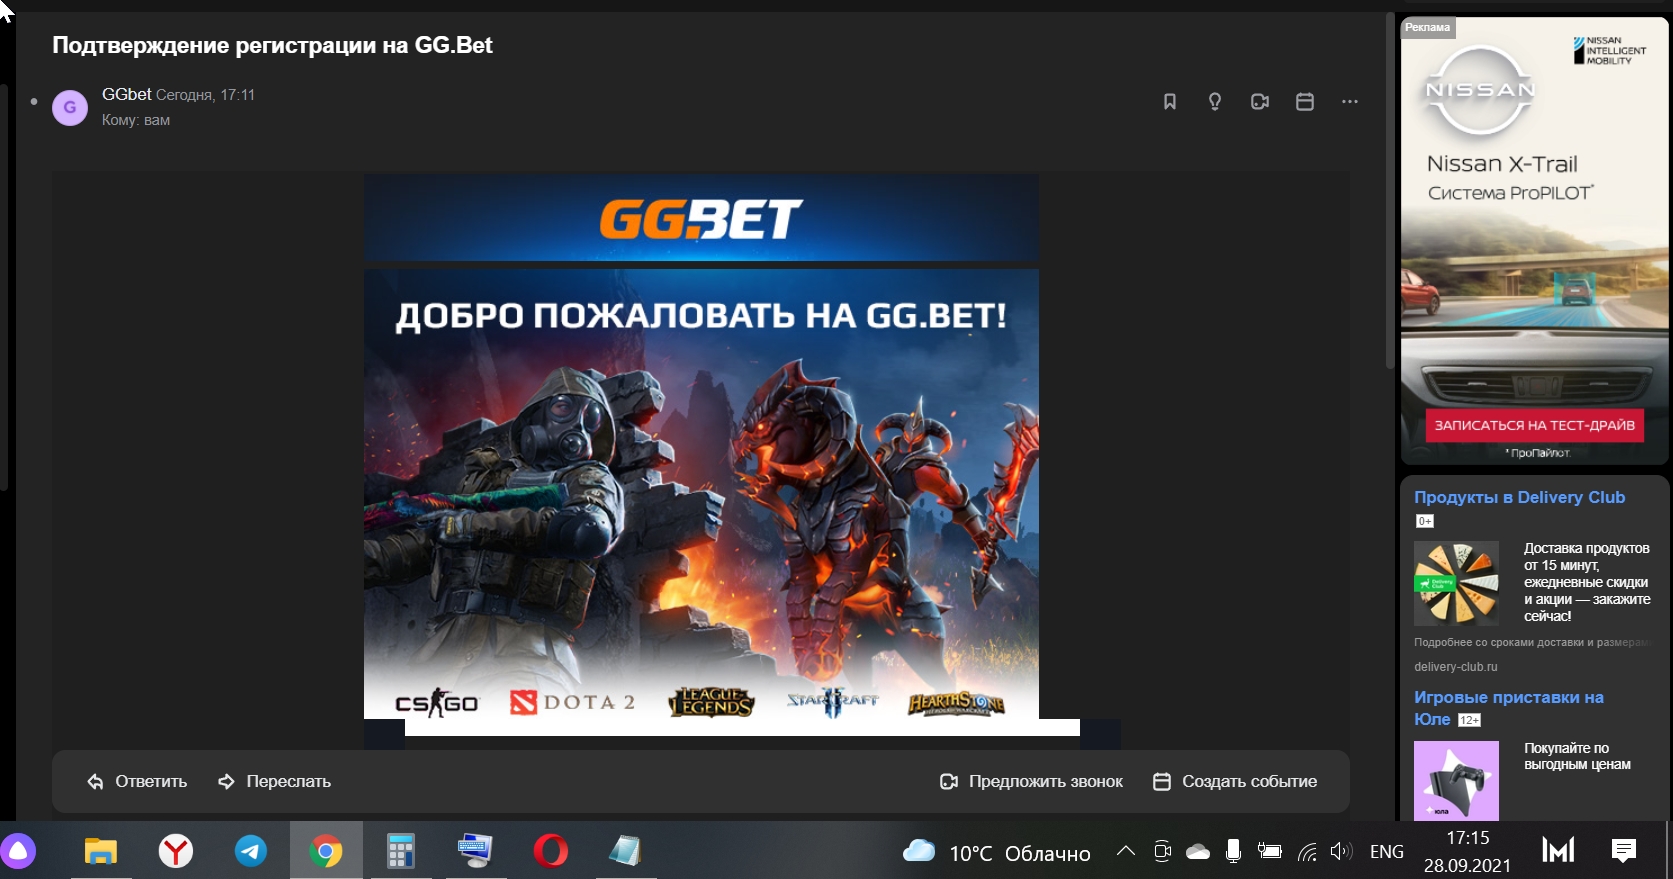Click the delivery-club.ru site address

point(1456,667)
